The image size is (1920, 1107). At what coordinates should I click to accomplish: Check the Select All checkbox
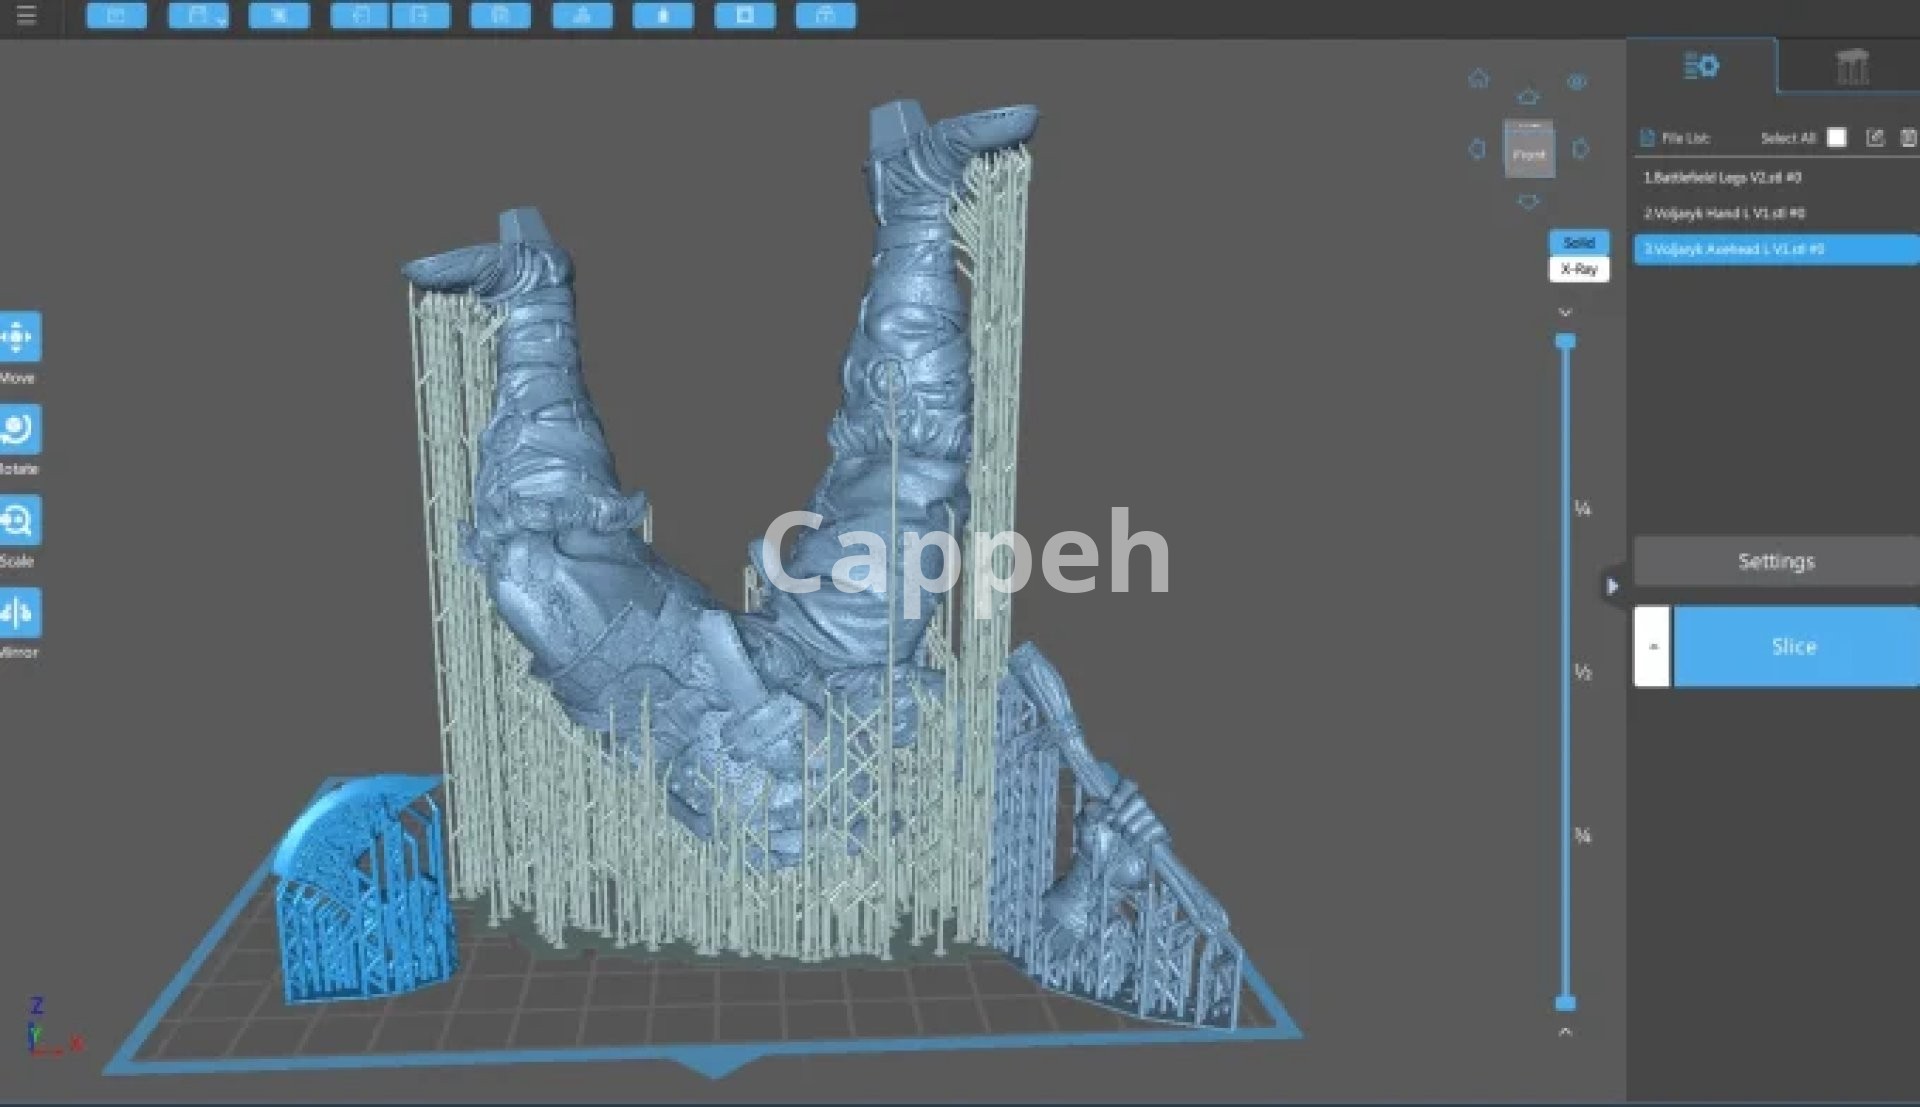click(x=1836, y=138)
